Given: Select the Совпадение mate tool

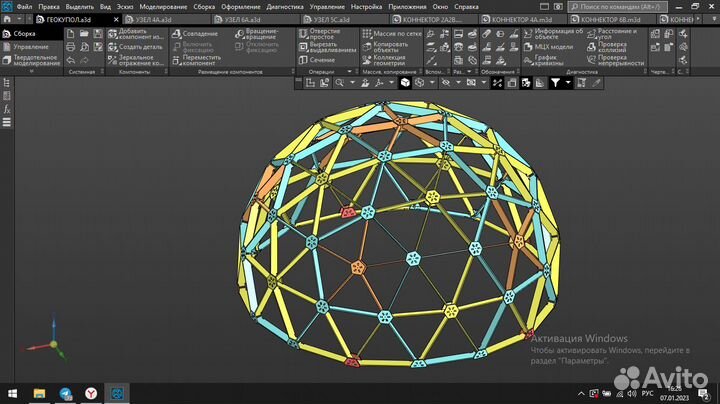Looking at the screenshot, I should (x=195, y=34).
